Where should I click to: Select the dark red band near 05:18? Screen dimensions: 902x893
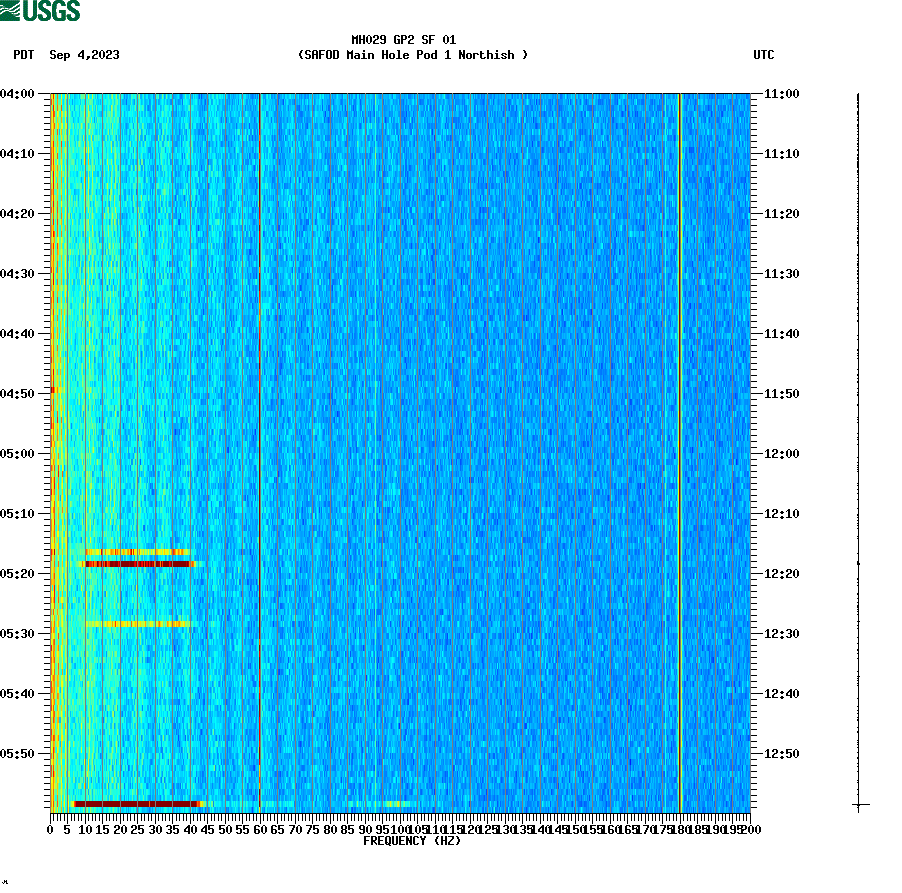click(135, 564)
